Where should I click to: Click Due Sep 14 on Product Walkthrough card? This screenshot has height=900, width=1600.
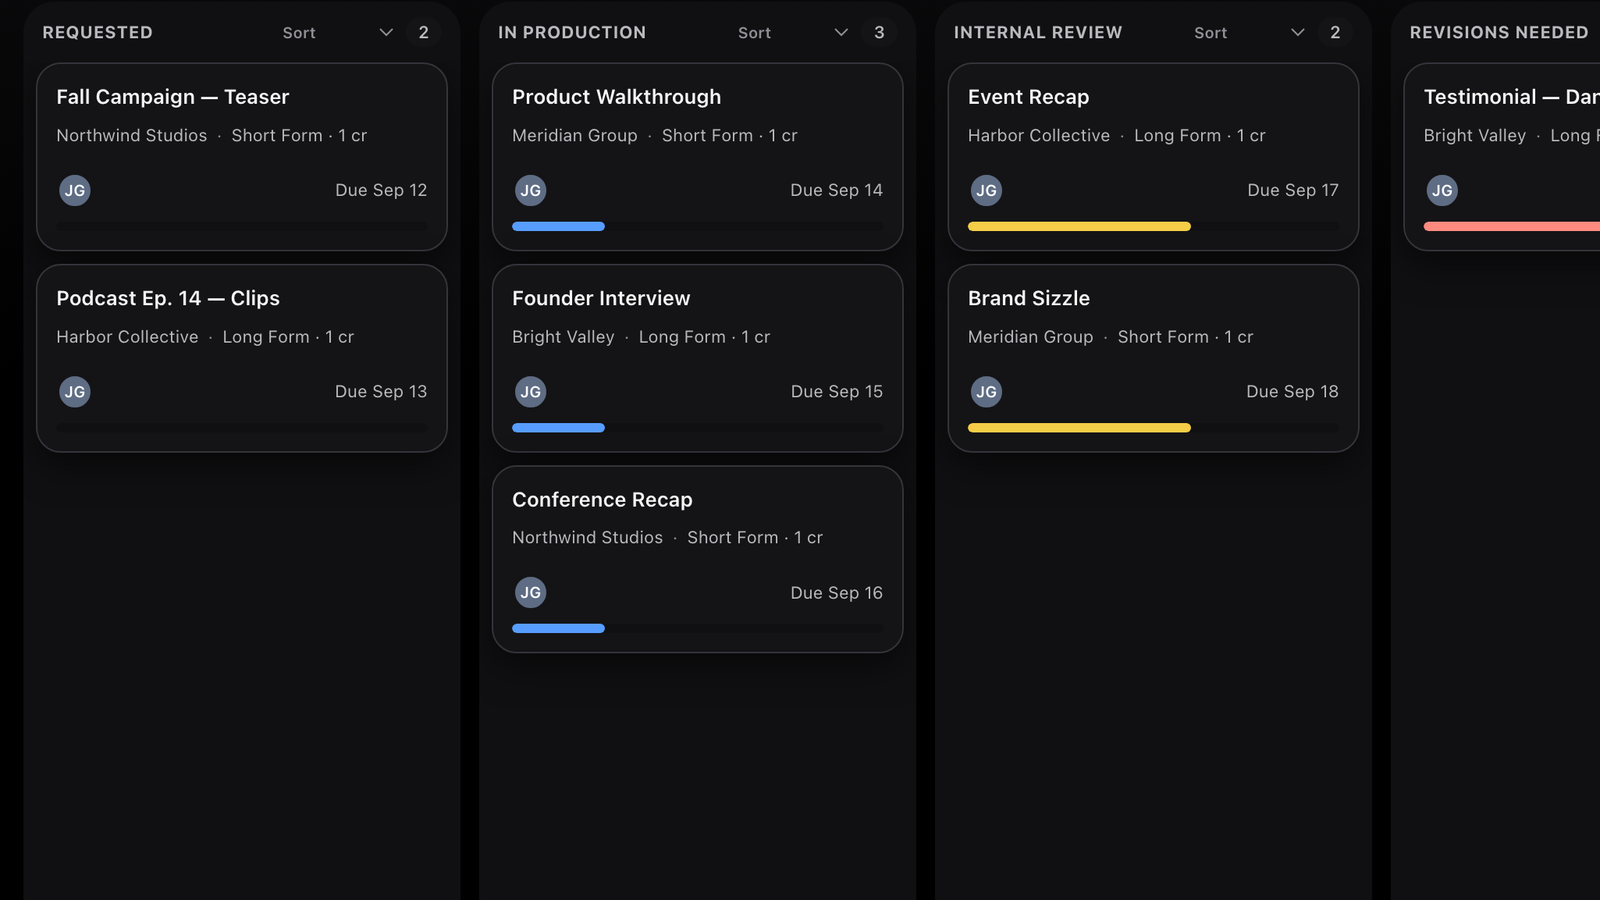point(837,190)
